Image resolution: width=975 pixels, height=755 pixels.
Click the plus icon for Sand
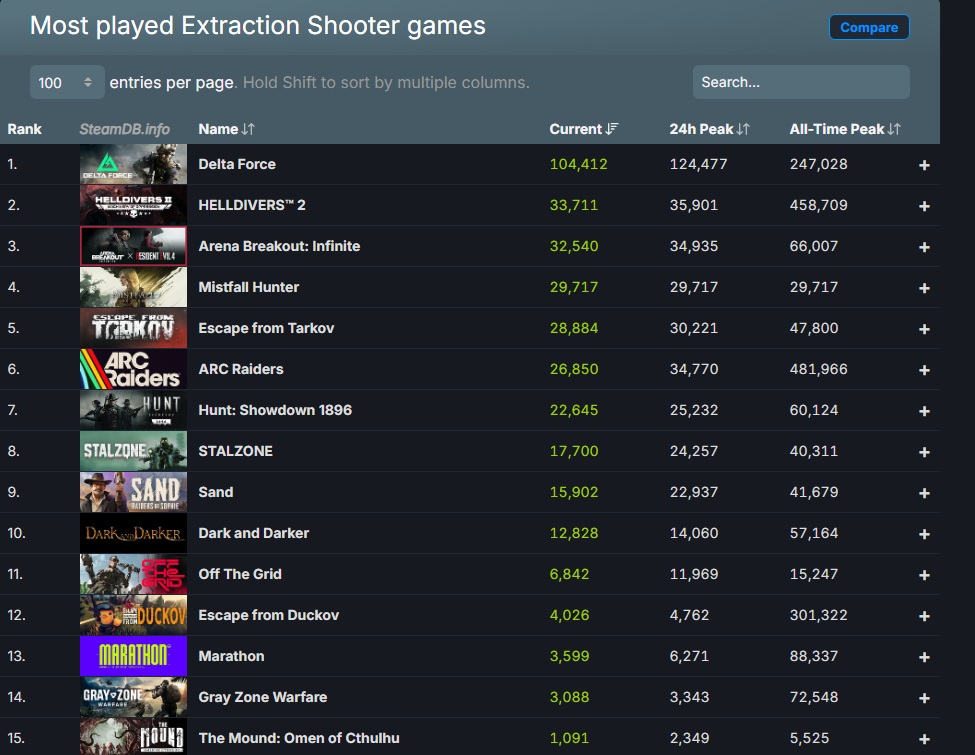click(x=924, y=493)
